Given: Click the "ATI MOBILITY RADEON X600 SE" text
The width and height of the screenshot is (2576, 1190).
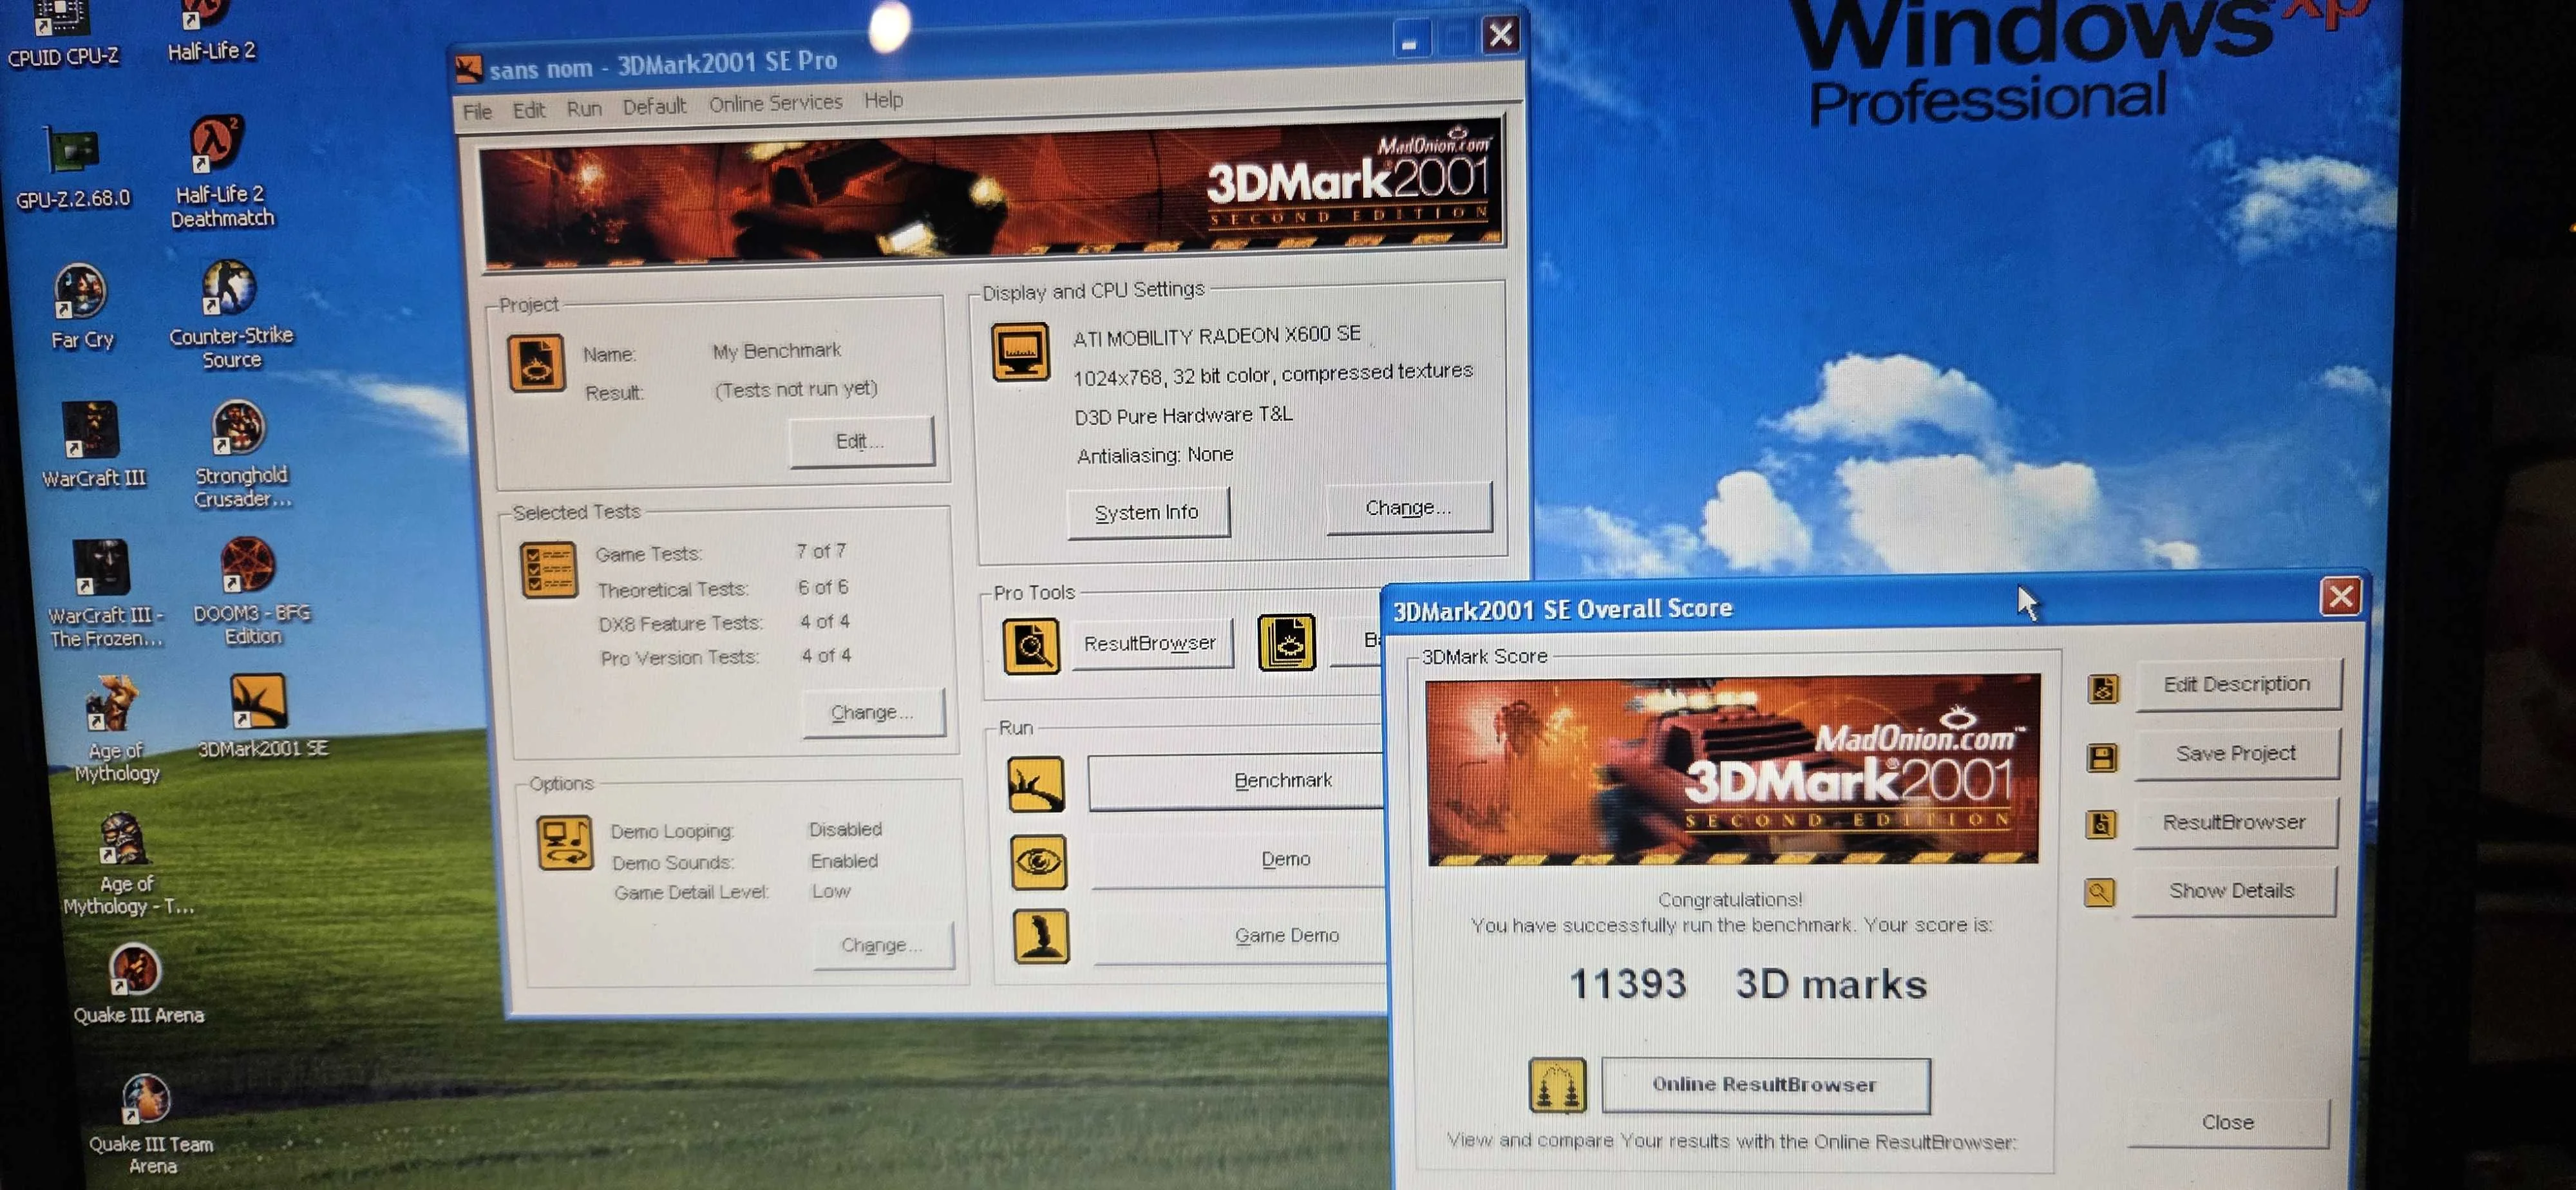Looking at the screenshot, I should click(x=1217, y=336).
